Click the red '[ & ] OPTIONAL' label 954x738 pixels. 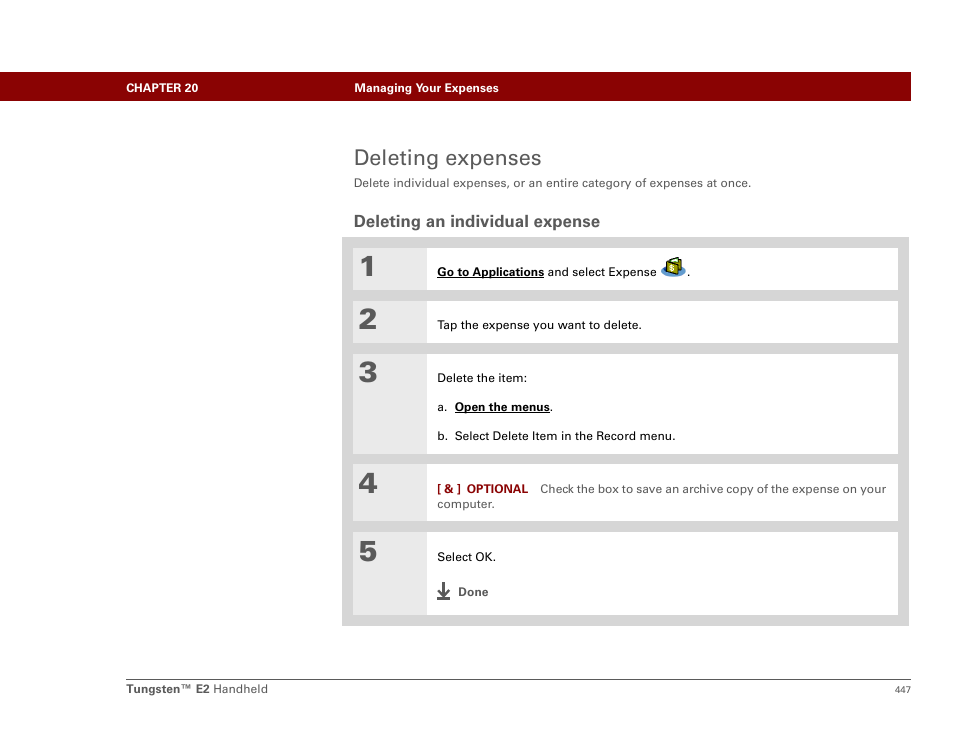[482, 489]
